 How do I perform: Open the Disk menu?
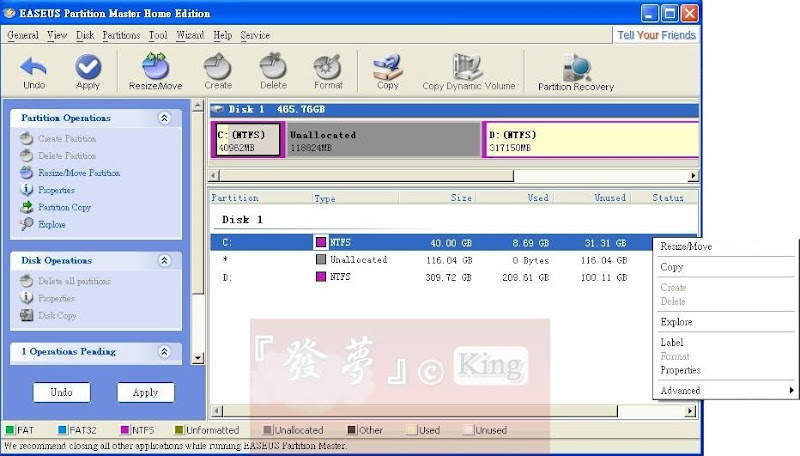[x=85, y=35]
